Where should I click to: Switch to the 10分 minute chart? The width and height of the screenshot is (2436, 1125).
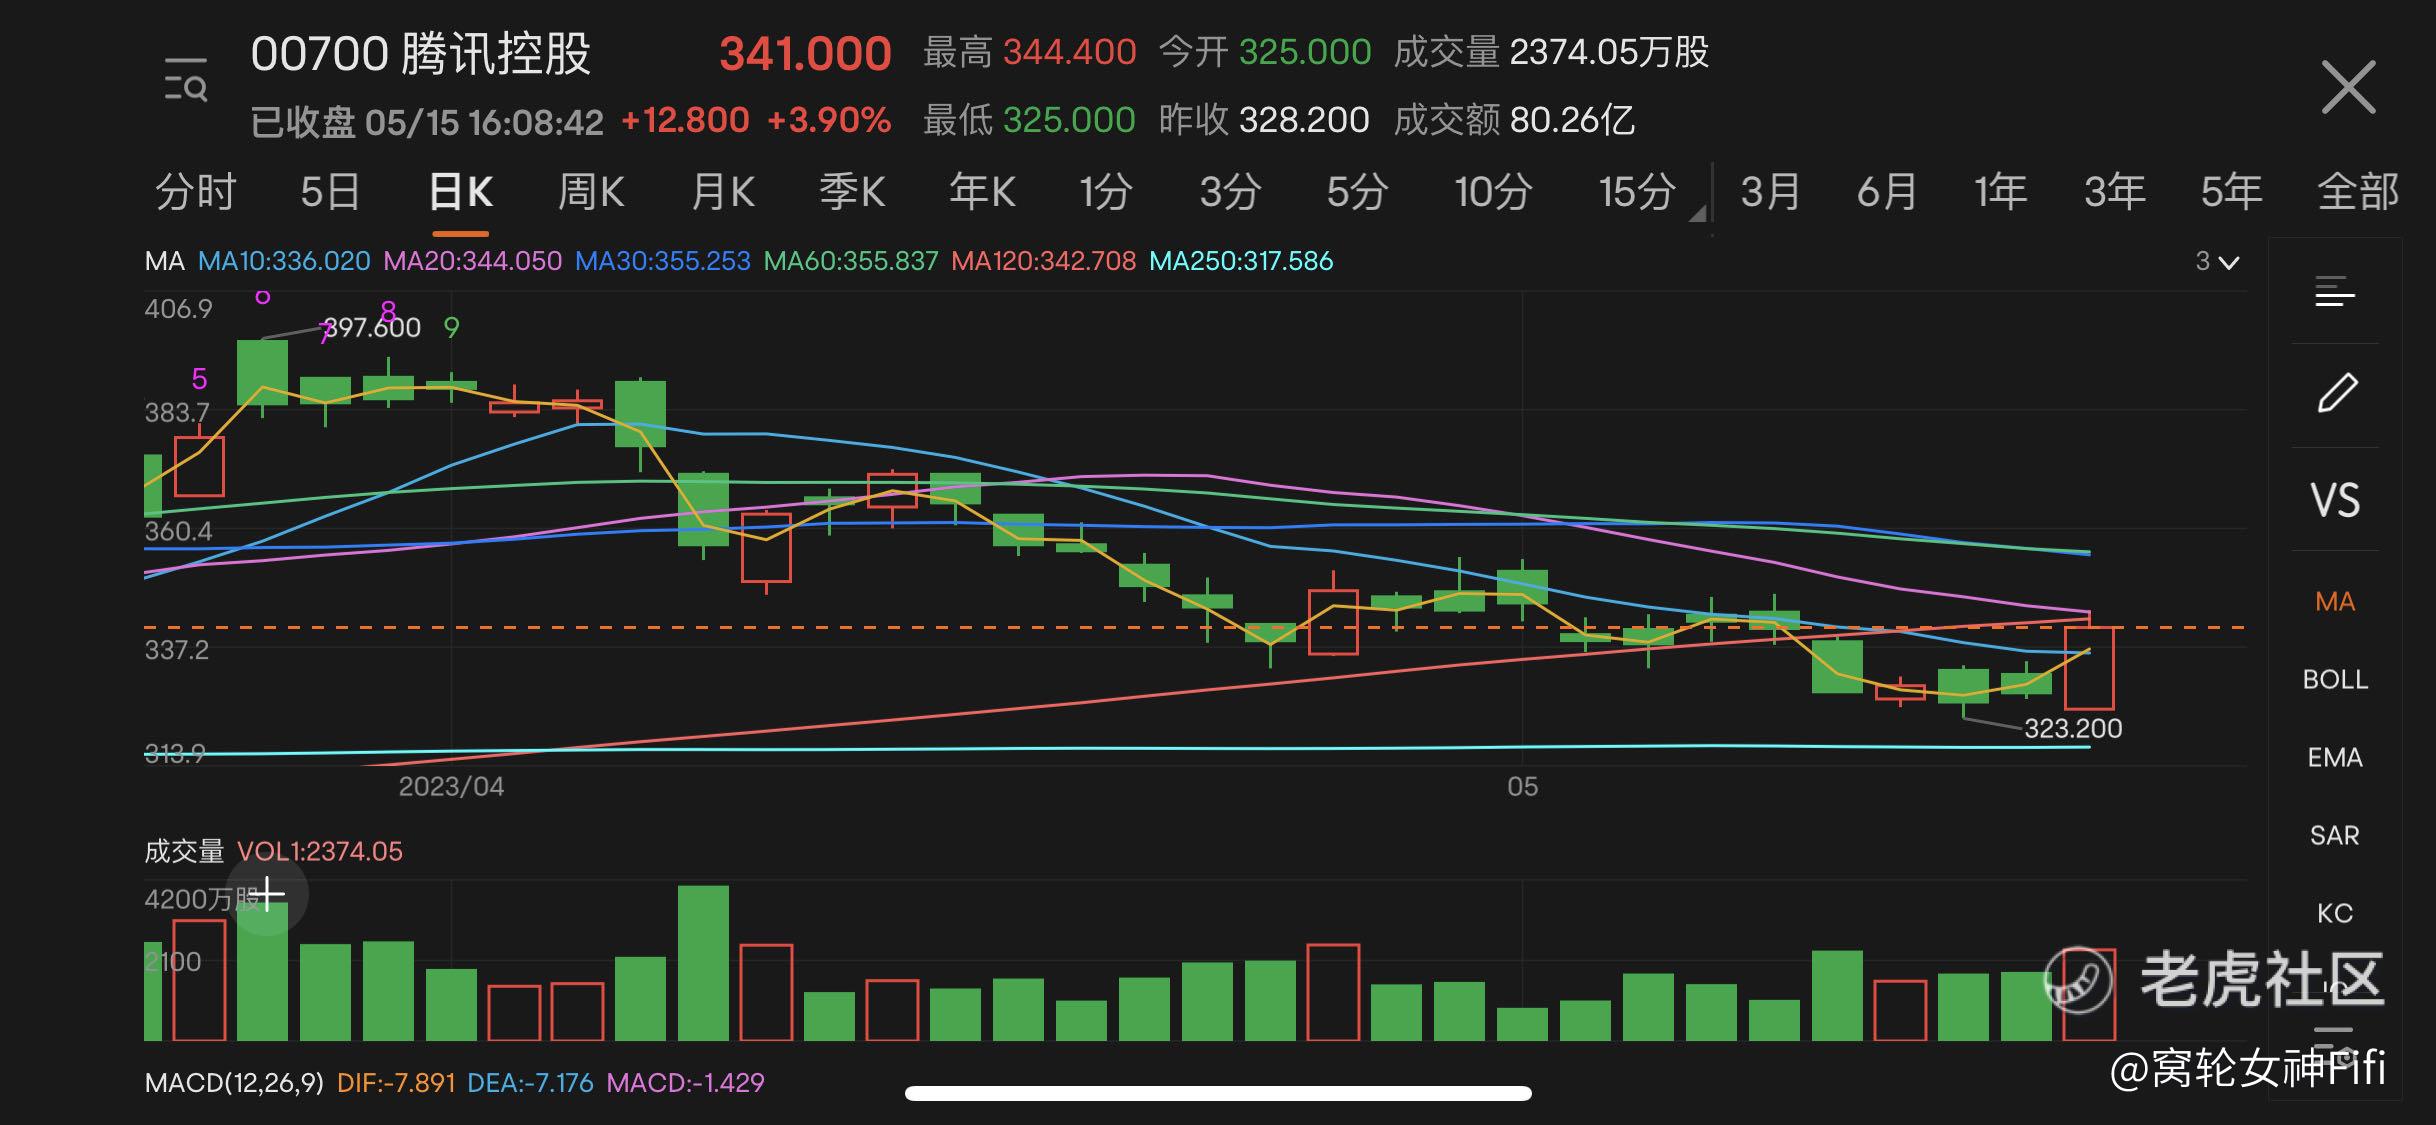pos(1493,191)
